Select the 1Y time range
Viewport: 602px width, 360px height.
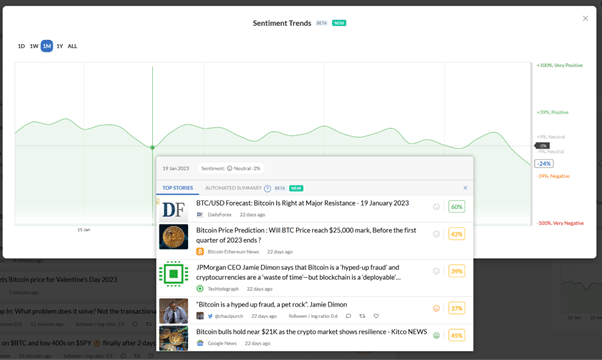pyautogui.click(x=60, y=46)
